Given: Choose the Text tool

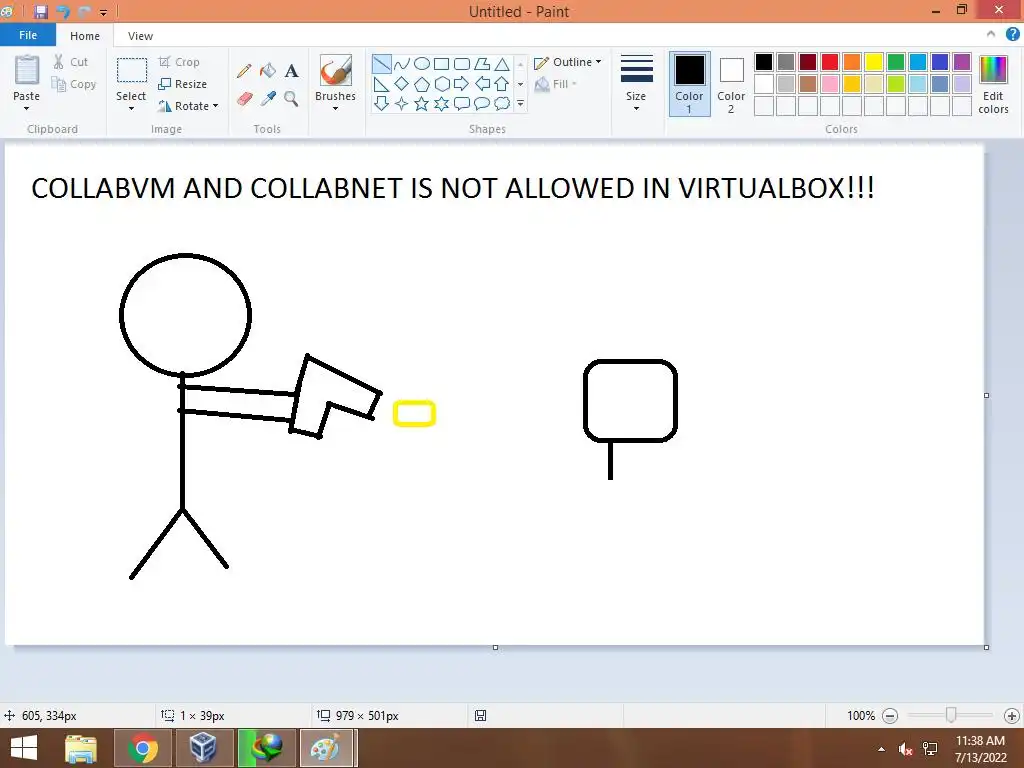Looking at the screenshot, I should (291, 71).
